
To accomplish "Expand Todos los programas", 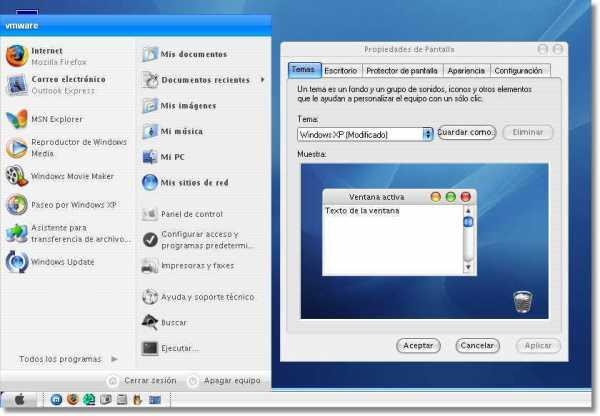I will pyautogui.click(x=68, y=359).
